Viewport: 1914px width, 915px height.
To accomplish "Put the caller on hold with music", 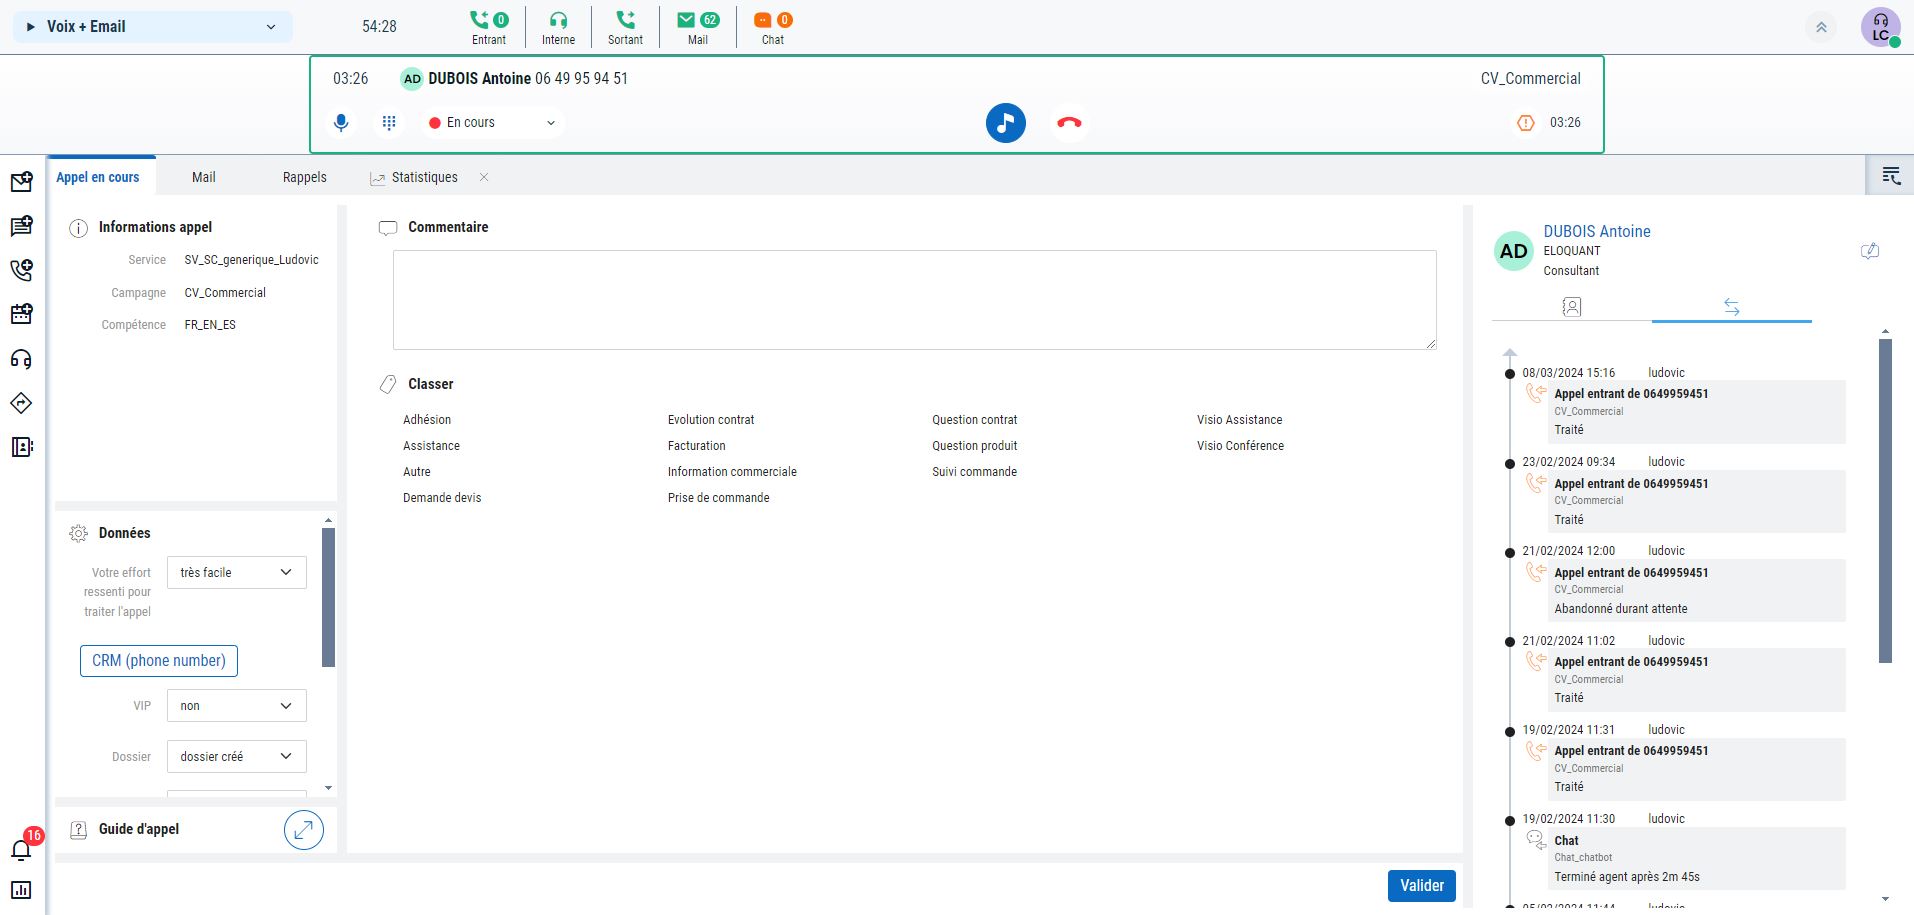I will pos(1005,122).
